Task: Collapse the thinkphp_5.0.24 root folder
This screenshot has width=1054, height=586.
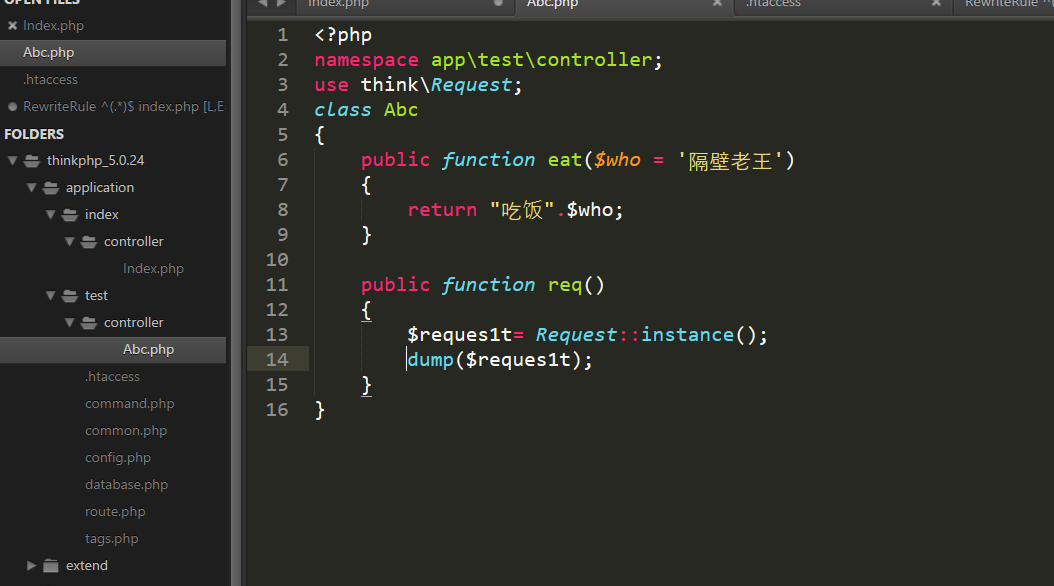Action: (x=13, y=161)
